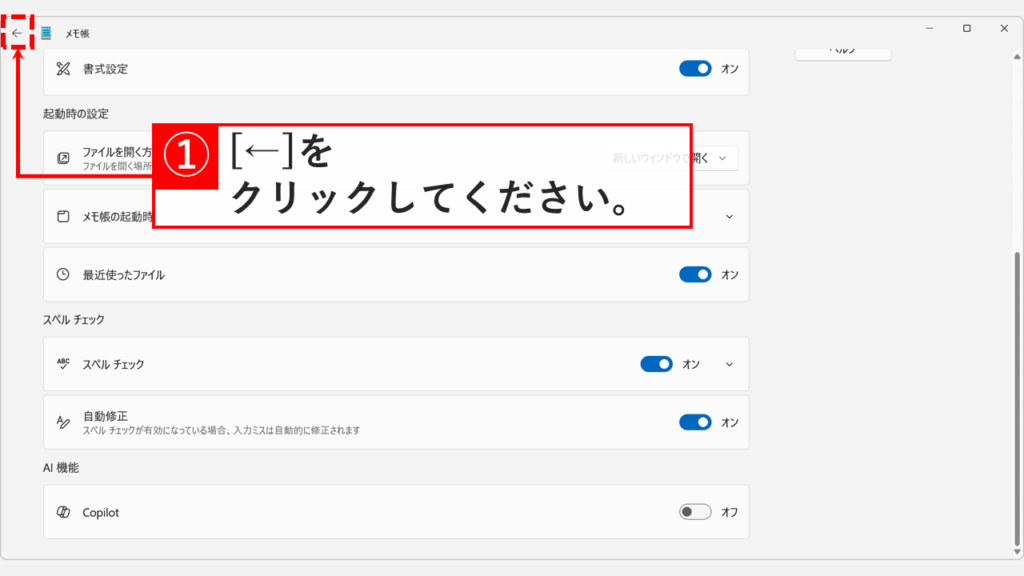1024x576 pixels.
Task: Click the back arrow icon
Action: pos(17,31)
